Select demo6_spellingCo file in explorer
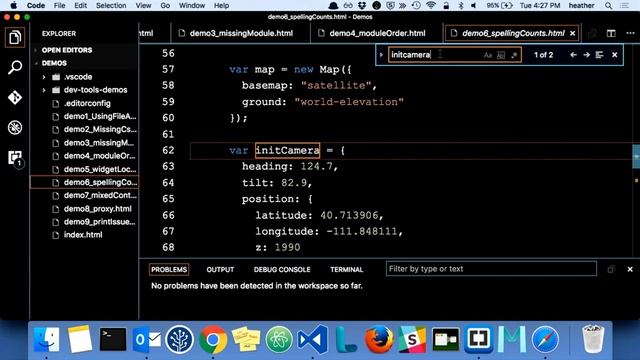This screenshot has width=640, height=360. click(x=84, y=182)
